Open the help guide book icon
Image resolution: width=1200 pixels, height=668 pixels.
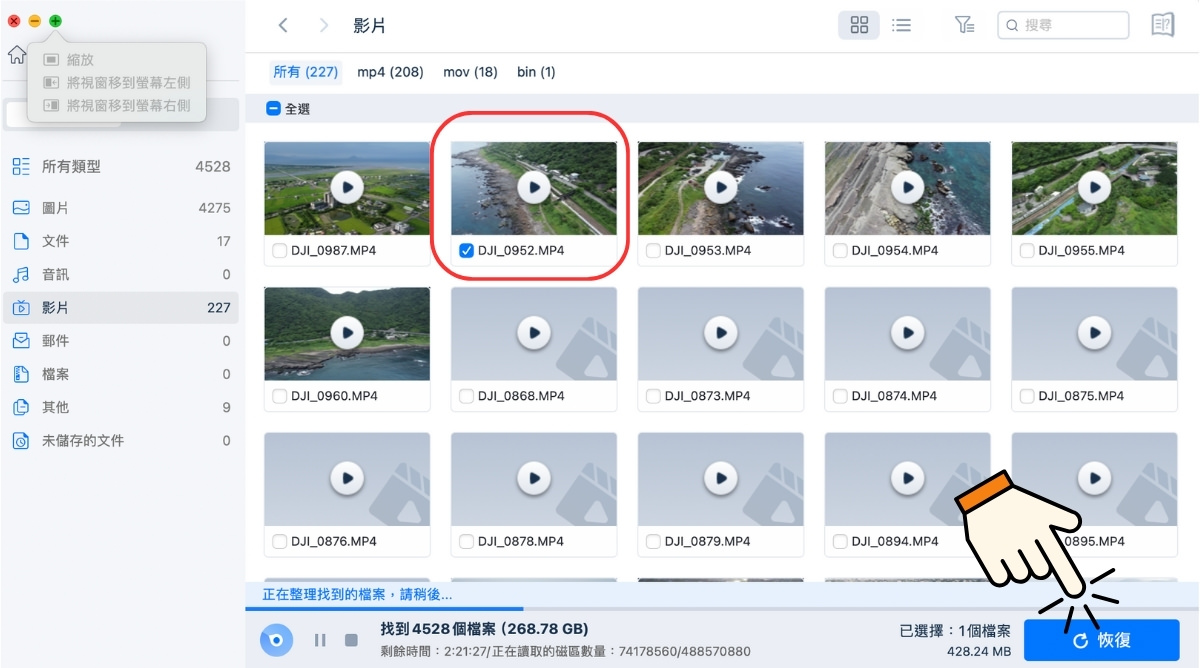click(1162, 25)
